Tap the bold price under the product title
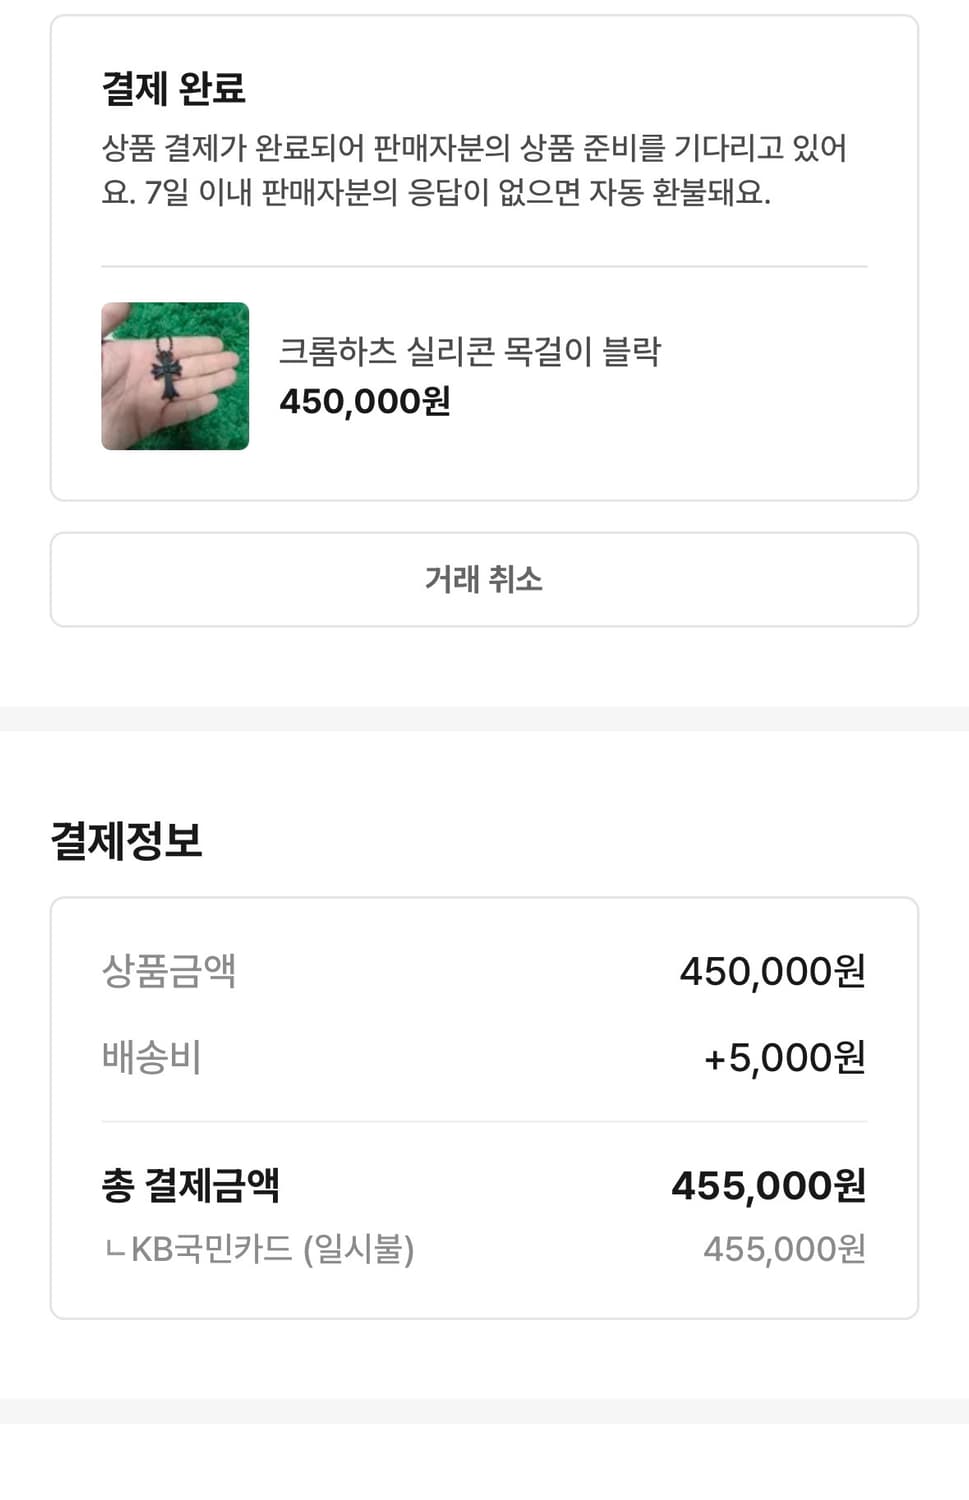Viewport: 969px width, 1500px height. pyautogui.click(x=365, y=402)
